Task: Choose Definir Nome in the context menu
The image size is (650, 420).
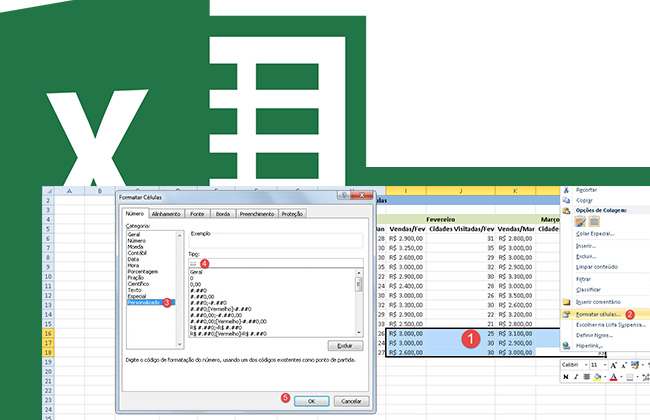Action: point(594,335)
